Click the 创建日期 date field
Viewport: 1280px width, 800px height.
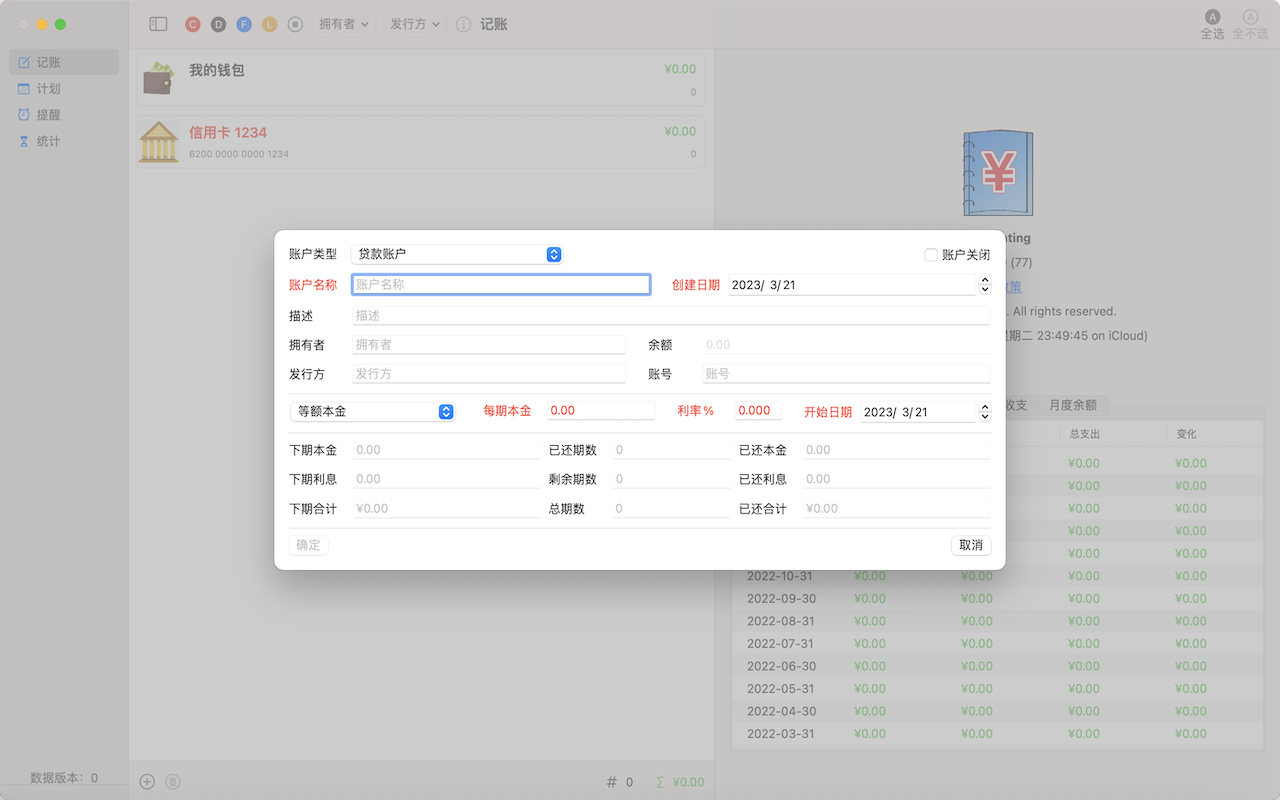click(x=852, y=285)
